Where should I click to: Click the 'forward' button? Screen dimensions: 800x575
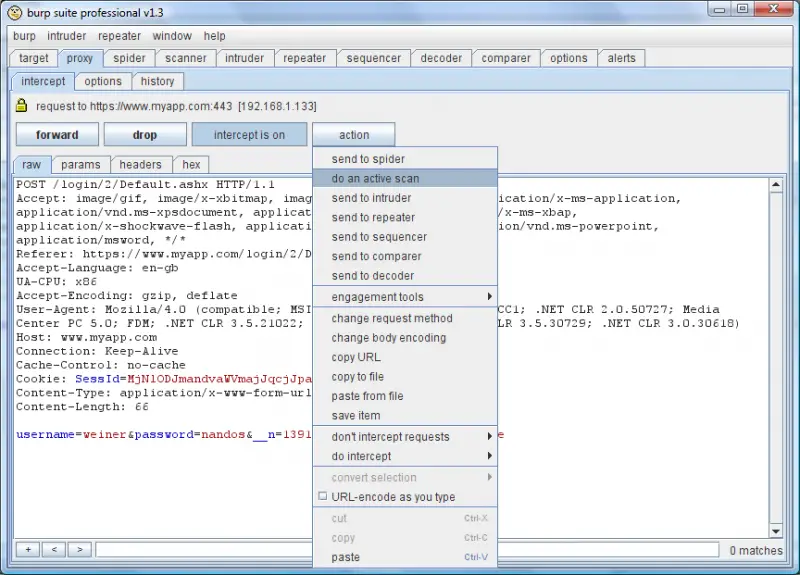pyautogui.click(x=57, y=135)
